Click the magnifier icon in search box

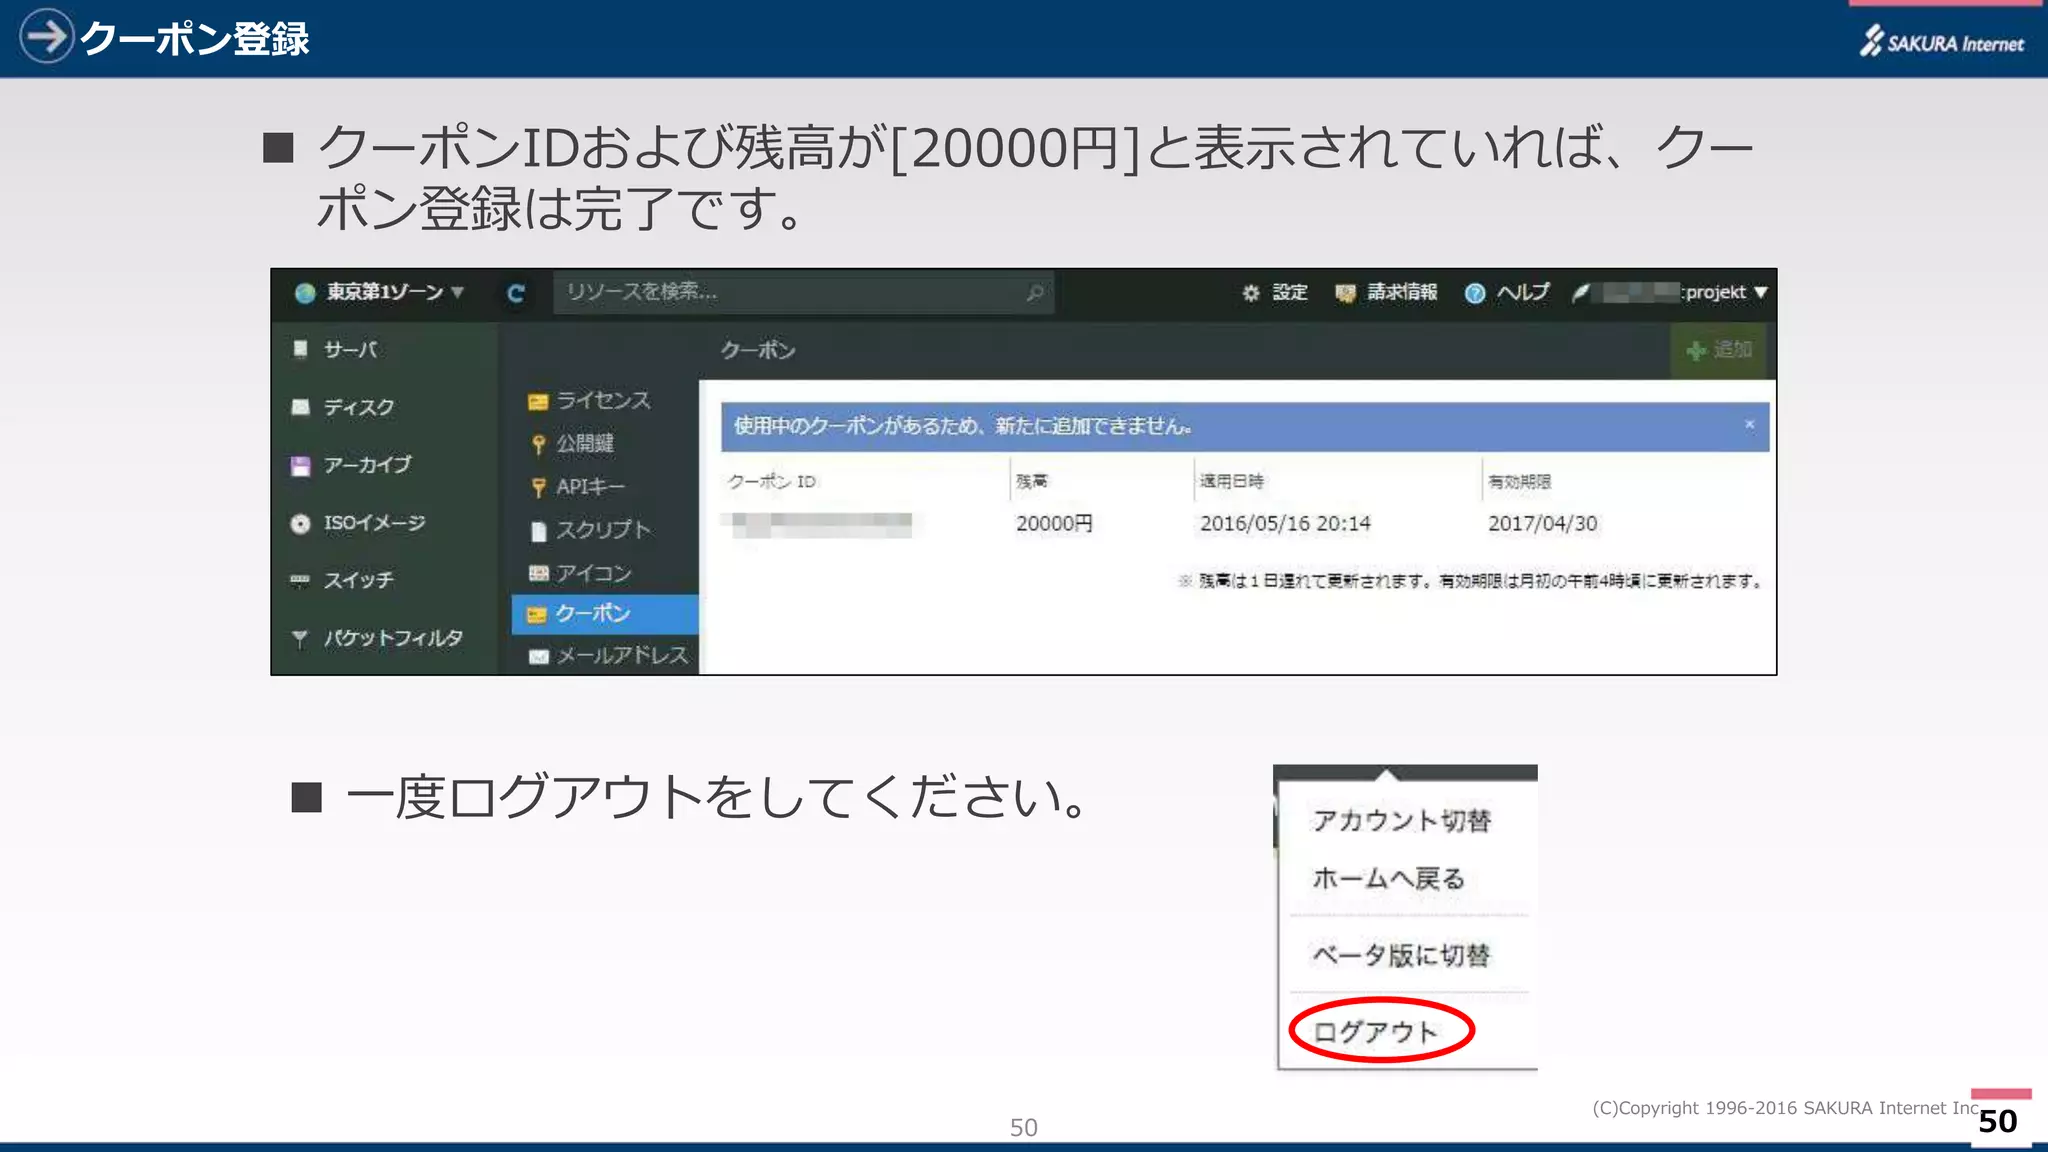tap(1035, 292)
